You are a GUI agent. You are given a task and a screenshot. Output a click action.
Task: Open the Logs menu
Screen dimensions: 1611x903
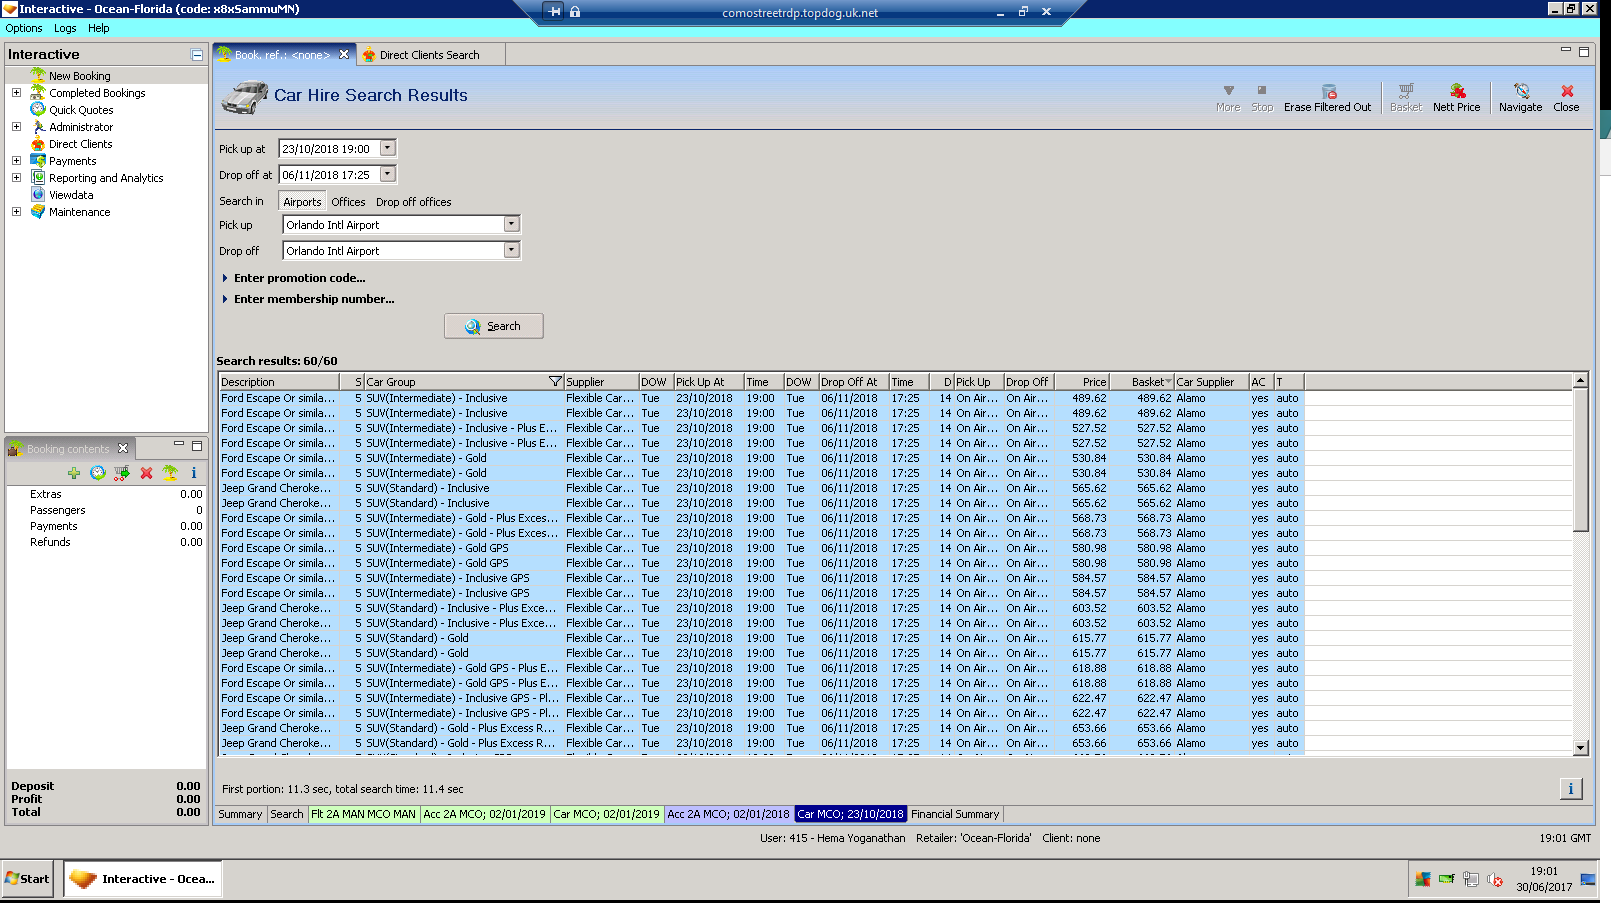pyautogui.click(x=65, y=28)
